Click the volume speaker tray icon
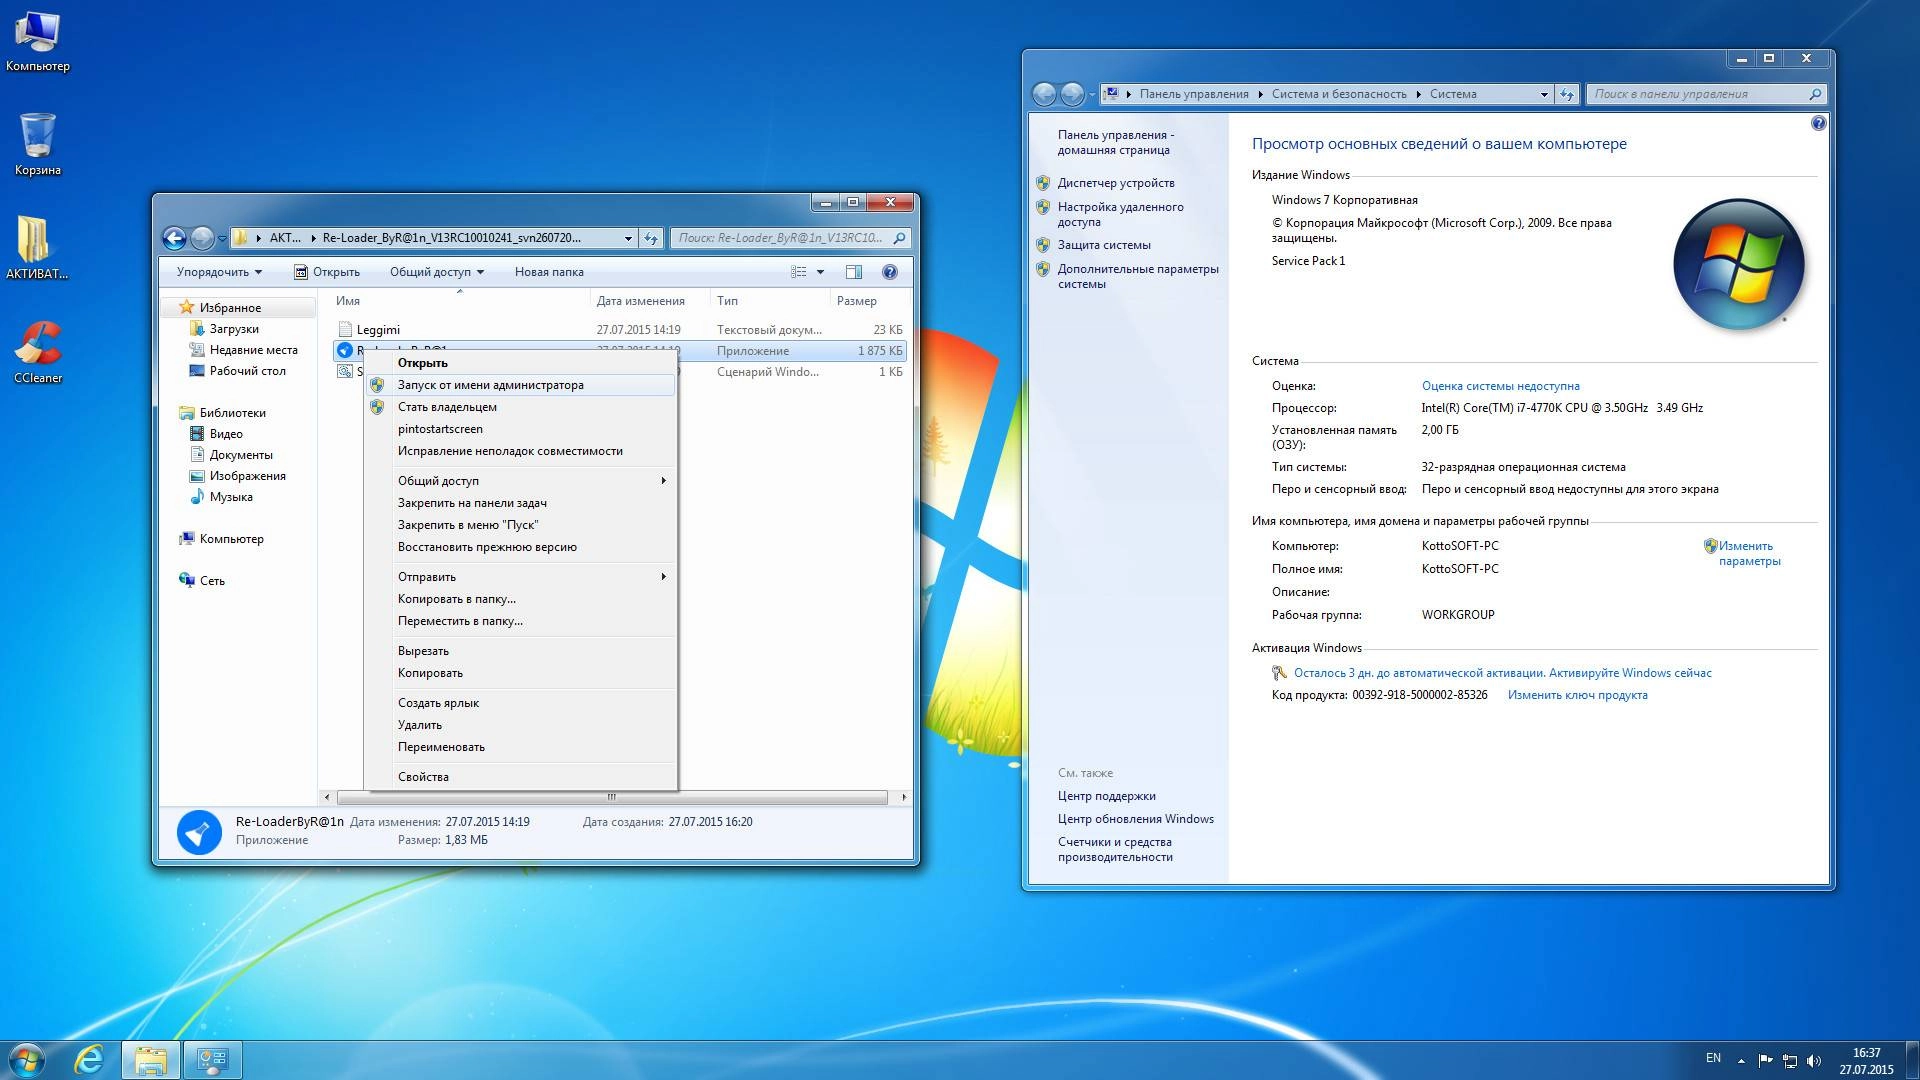This screenshot has height=1080, width=1920. [x=1814, y=1060]
